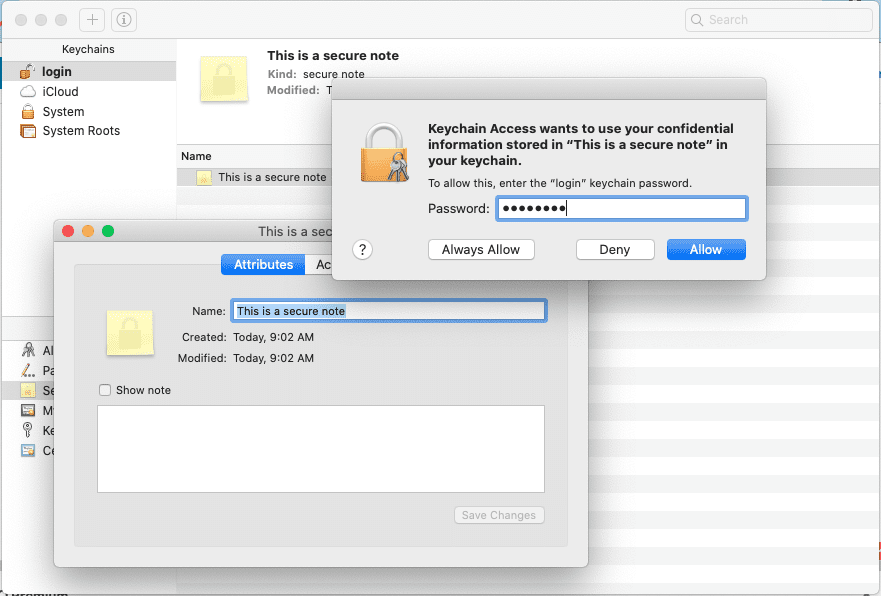Select the iCloud keychain
Viewport: 881px width, 596px height.
point(60,92)
